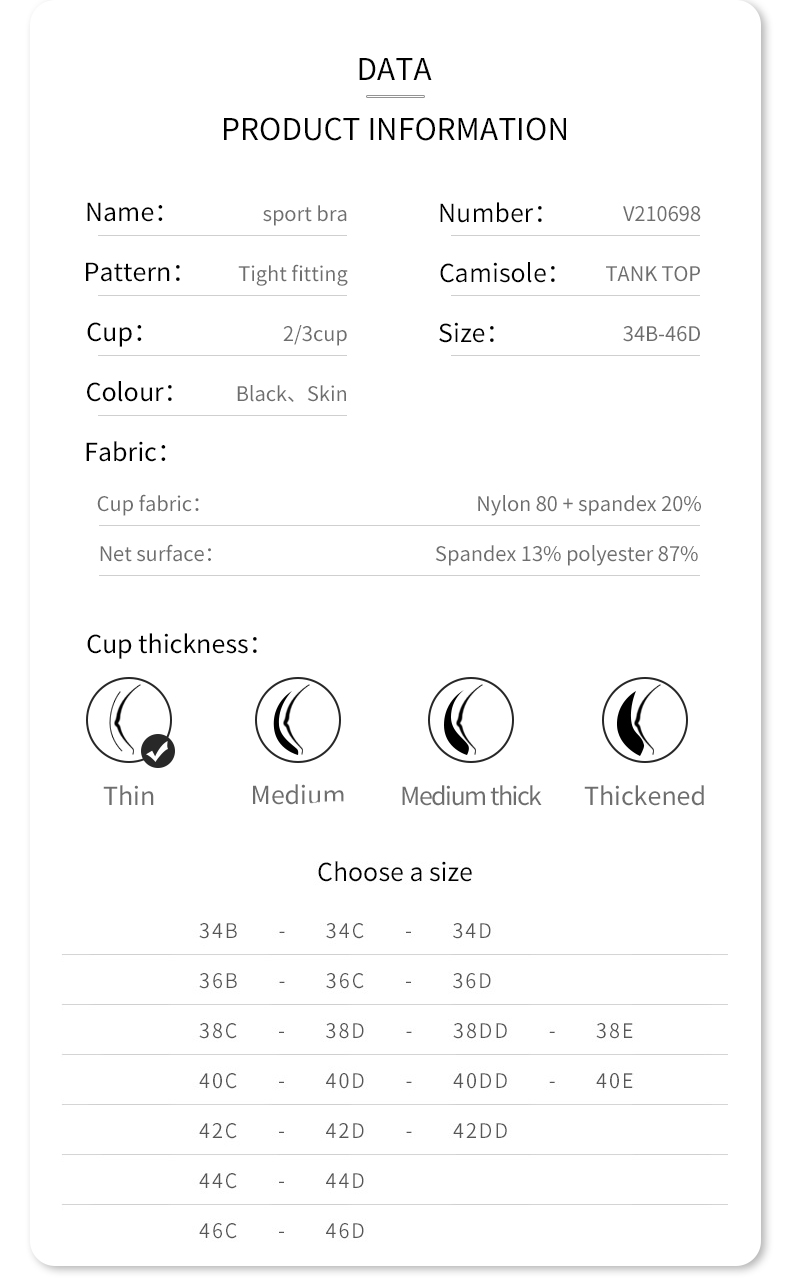790x1287 pixels.
Task: Click the size range 34B-46D value
Action: pyautogui.click(x=661, y=334)
